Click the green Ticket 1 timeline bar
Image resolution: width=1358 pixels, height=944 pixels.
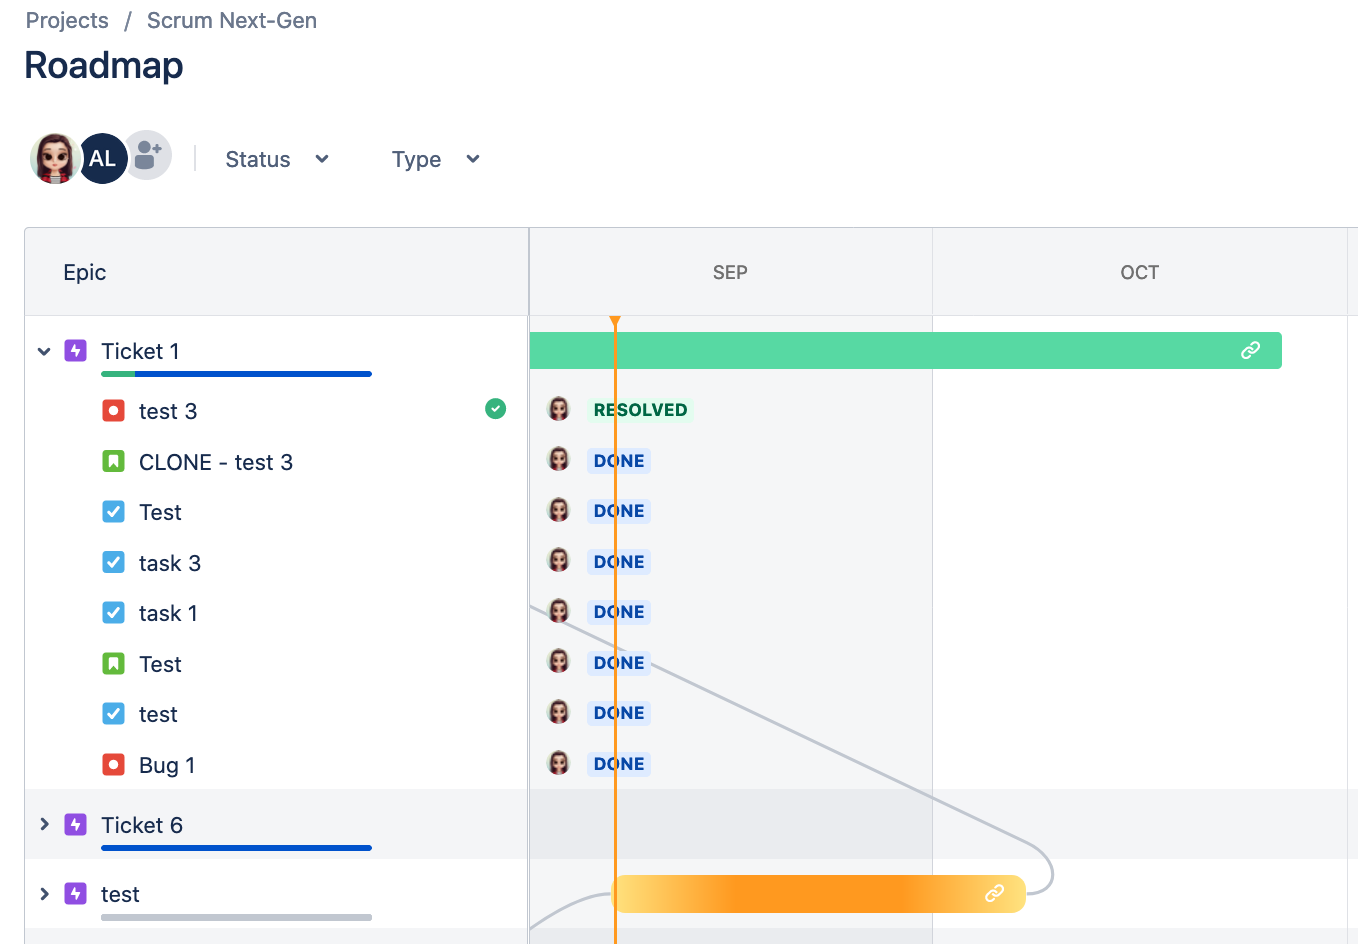click(905, 350)
